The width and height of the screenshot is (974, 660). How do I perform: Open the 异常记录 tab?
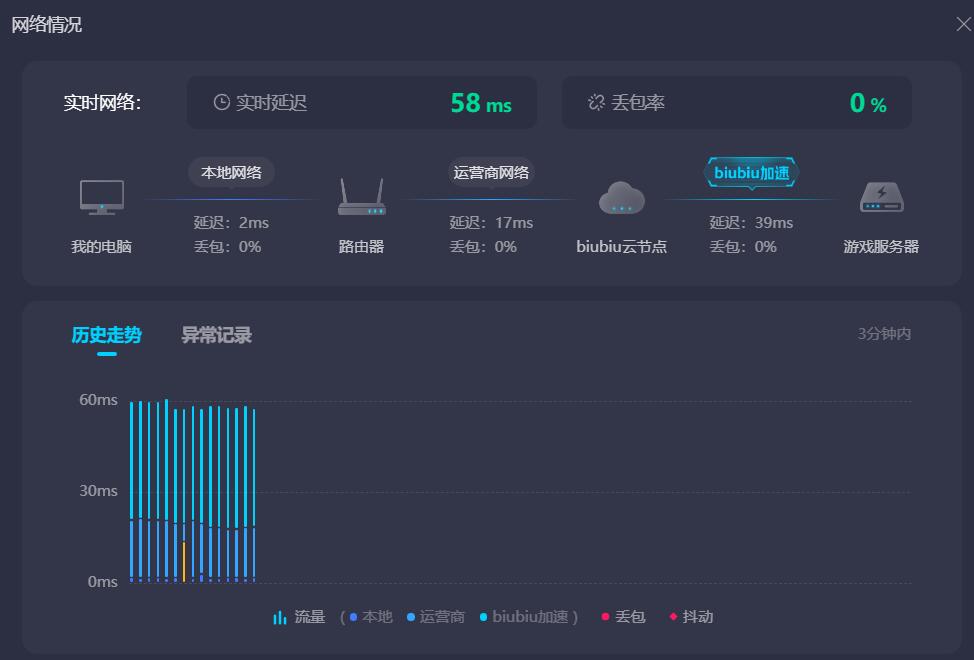tap(216, 335)
